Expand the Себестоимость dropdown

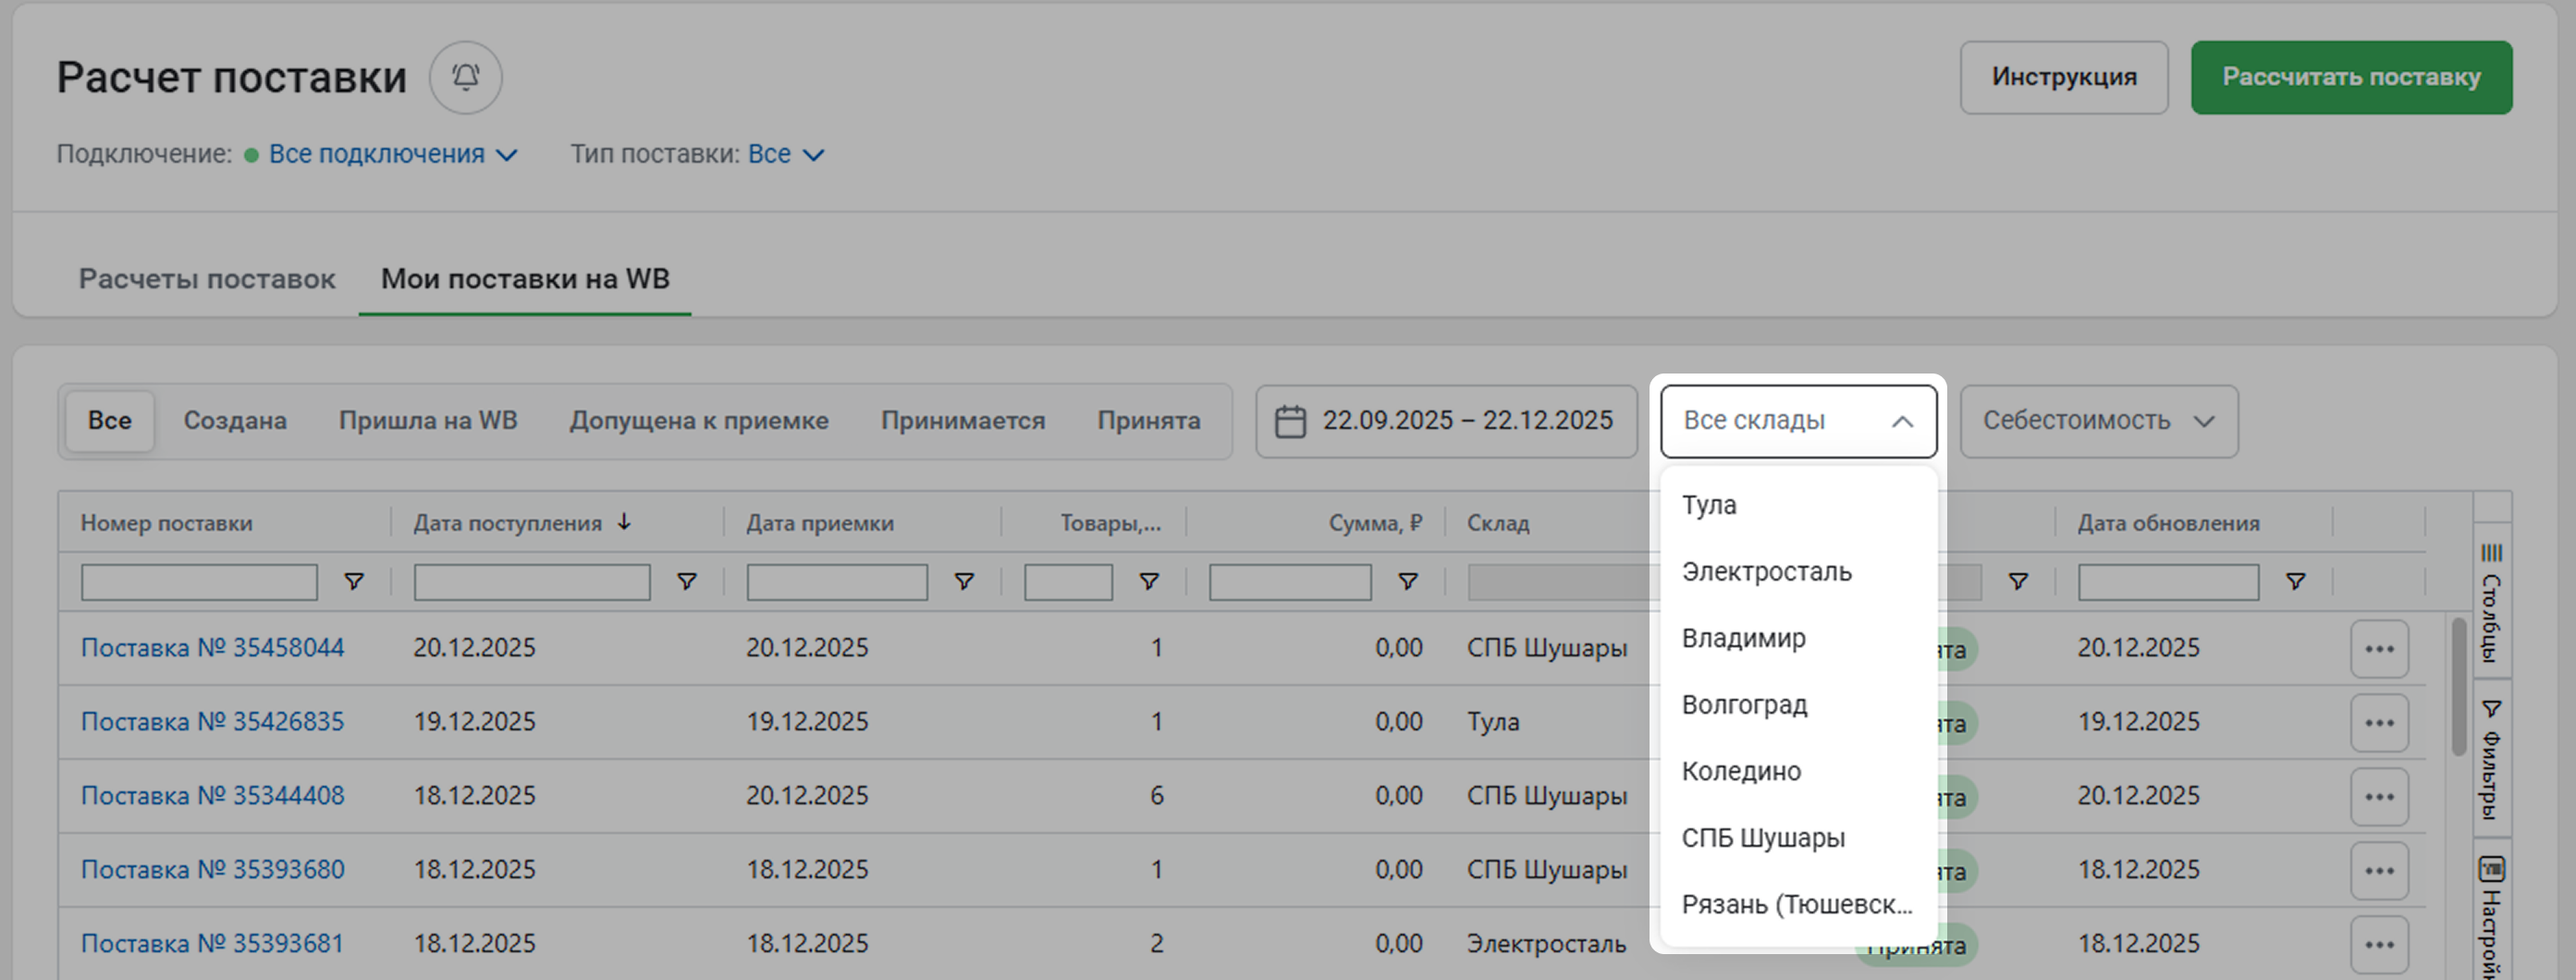click(x=2098, y=421)
